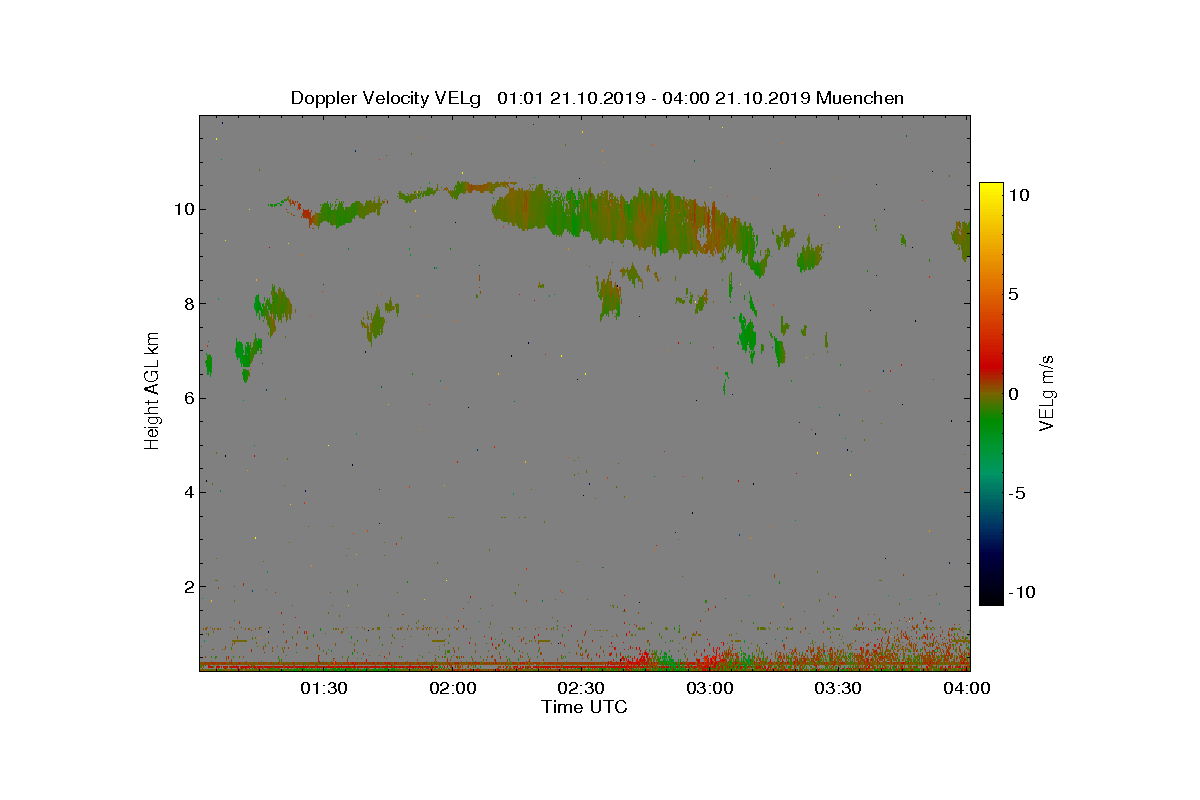This screenshot has height=800, width=1200.
Task: Click the 04:00 time axis label
Action: (x=967, y=688)
